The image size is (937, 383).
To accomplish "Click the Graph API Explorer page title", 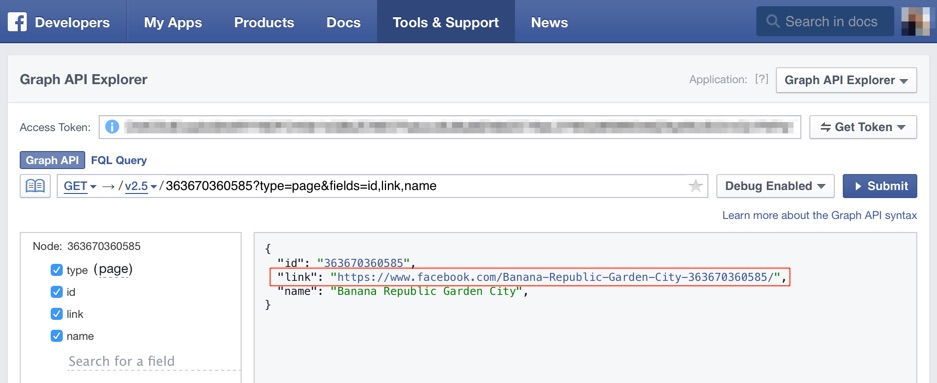I will (84, 79).
